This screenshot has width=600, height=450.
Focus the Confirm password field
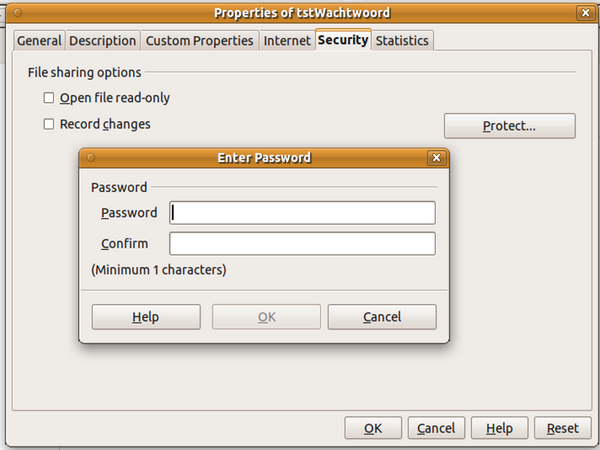(302, 244)
